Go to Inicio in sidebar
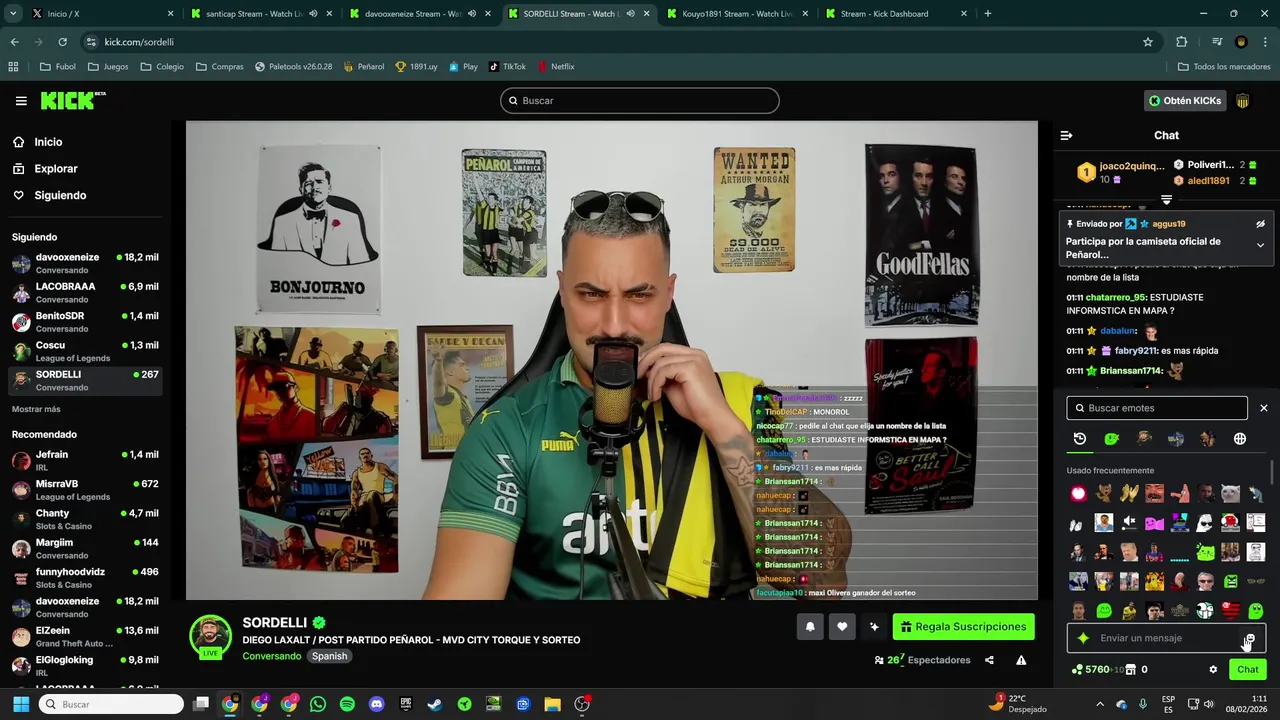1280x720 pixels. [x=48, y=142]
